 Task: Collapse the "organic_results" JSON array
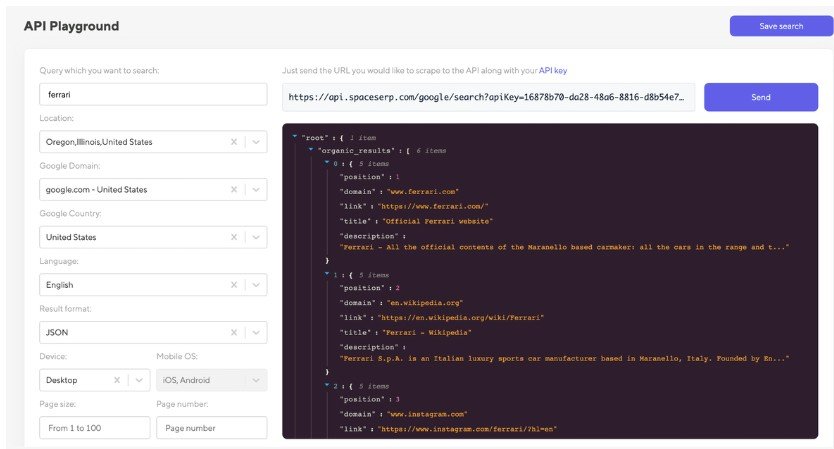click(x=311, y=150)
